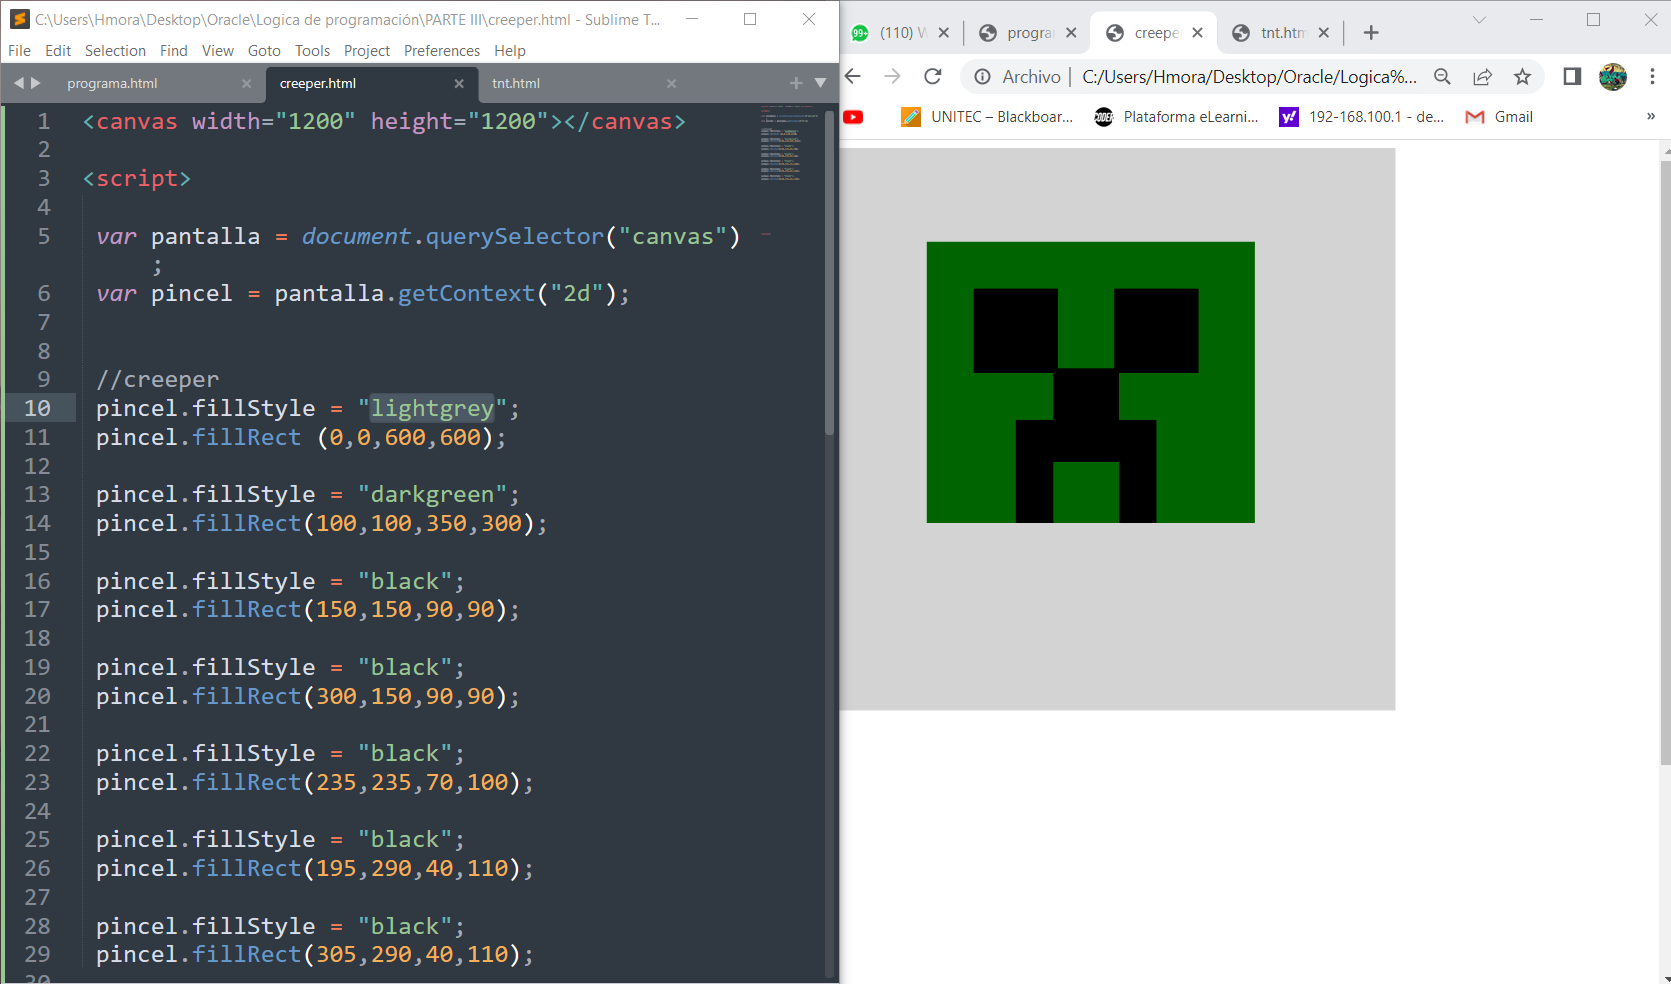Click the creeper drawing on the canvas
1671x984 pixels.
pyautogui.click(x=1090, y=382)
